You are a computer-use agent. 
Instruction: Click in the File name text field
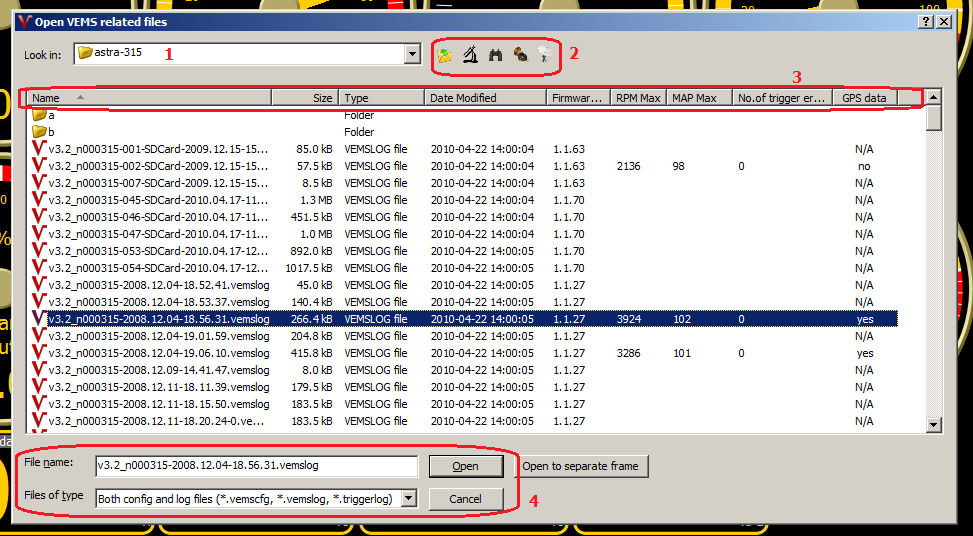click(255, 466)
